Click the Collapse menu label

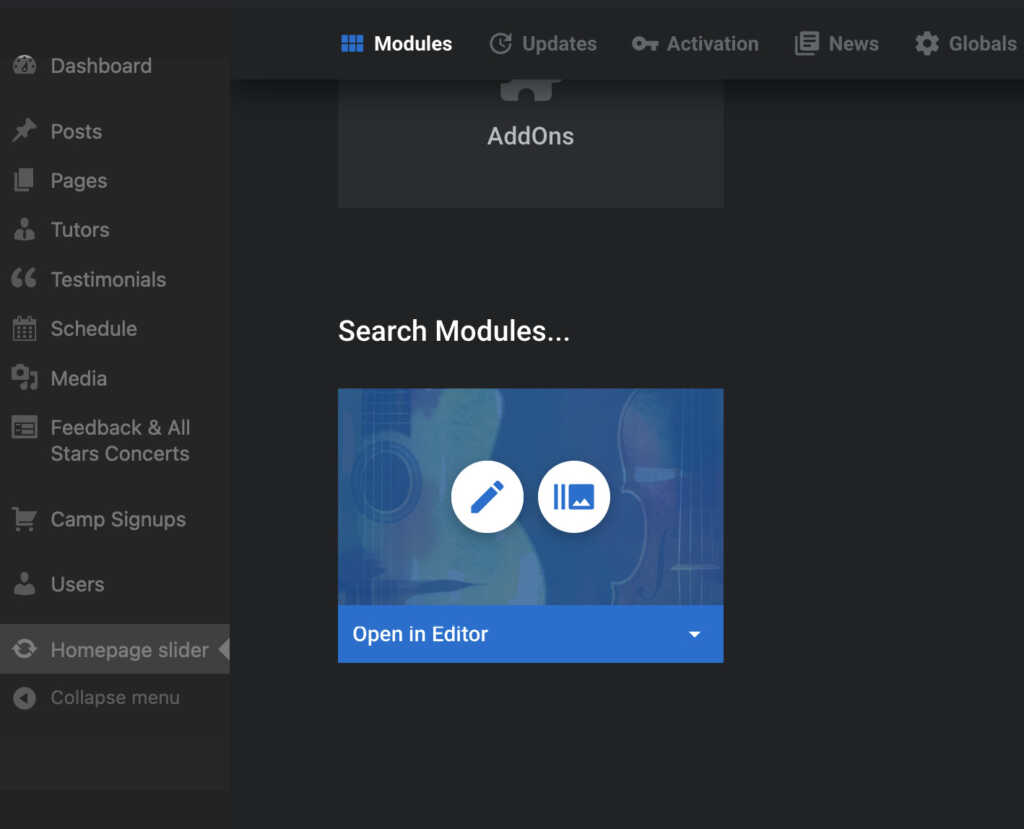pyautogui.click(x=115, y=698)
